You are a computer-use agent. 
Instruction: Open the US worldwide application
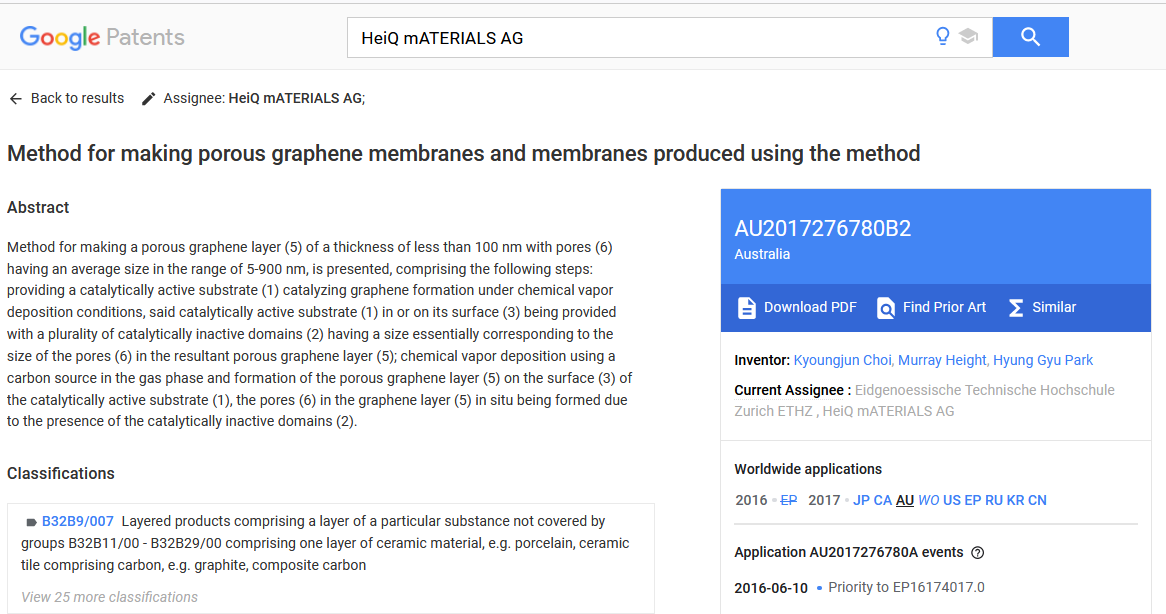coord(952,500)
